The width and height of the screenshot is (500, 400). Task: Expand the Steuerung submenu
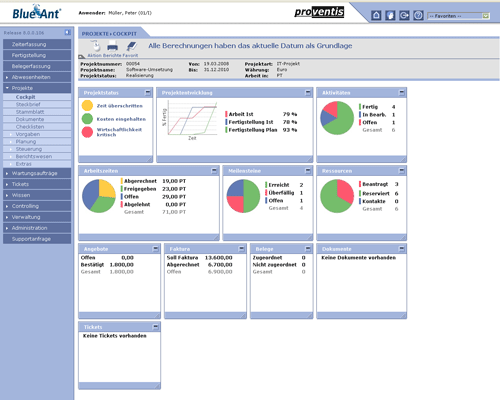point(37,149)
